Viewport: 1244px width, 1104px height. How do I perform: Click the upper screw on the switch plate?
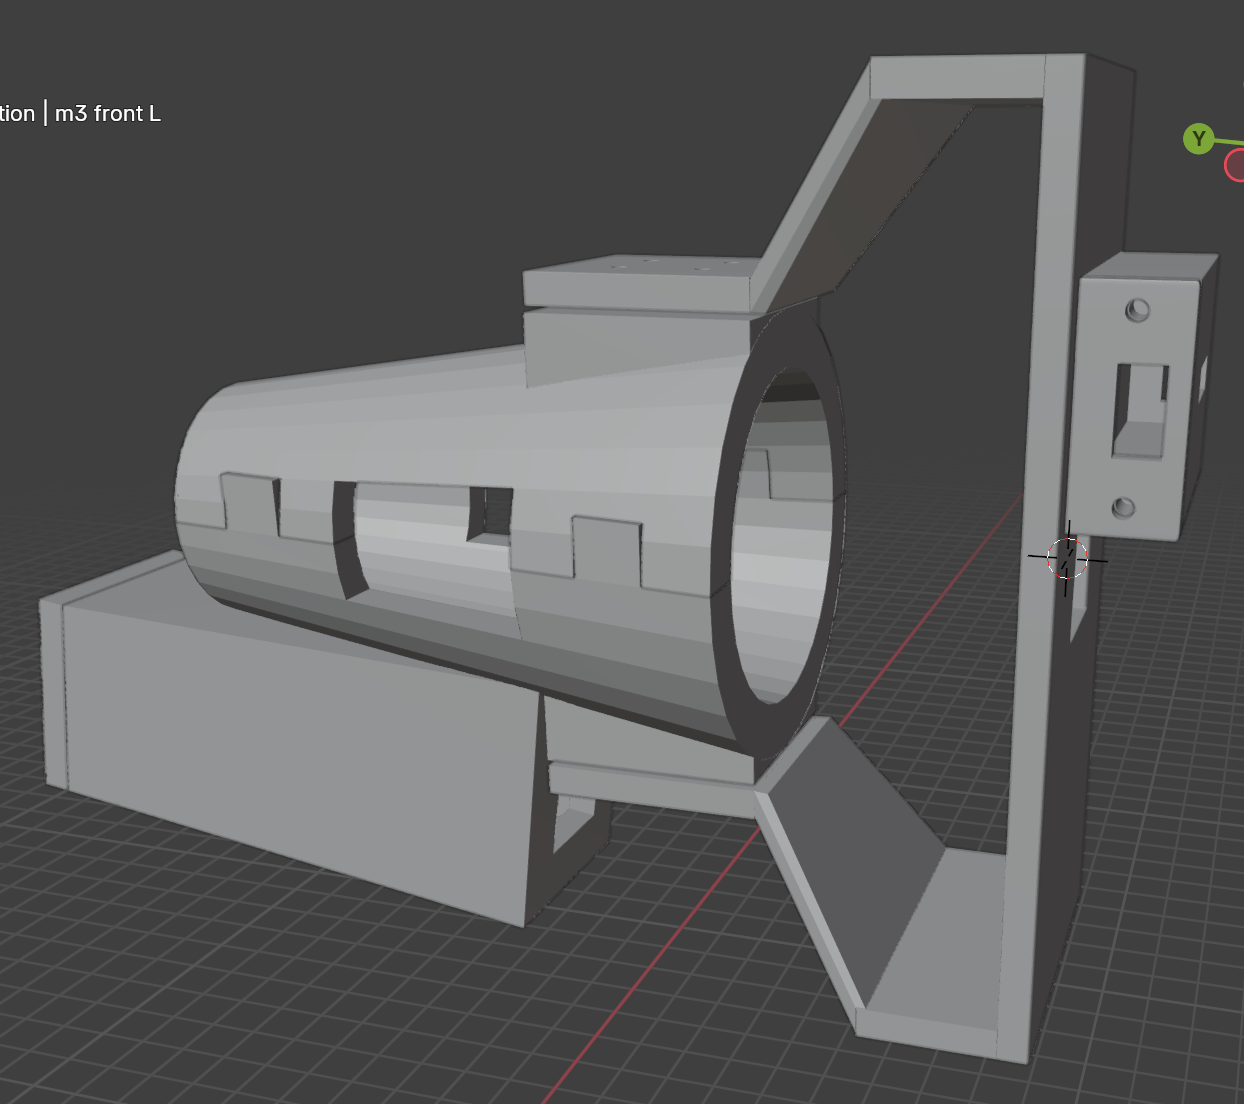[x=1137, y=310]
